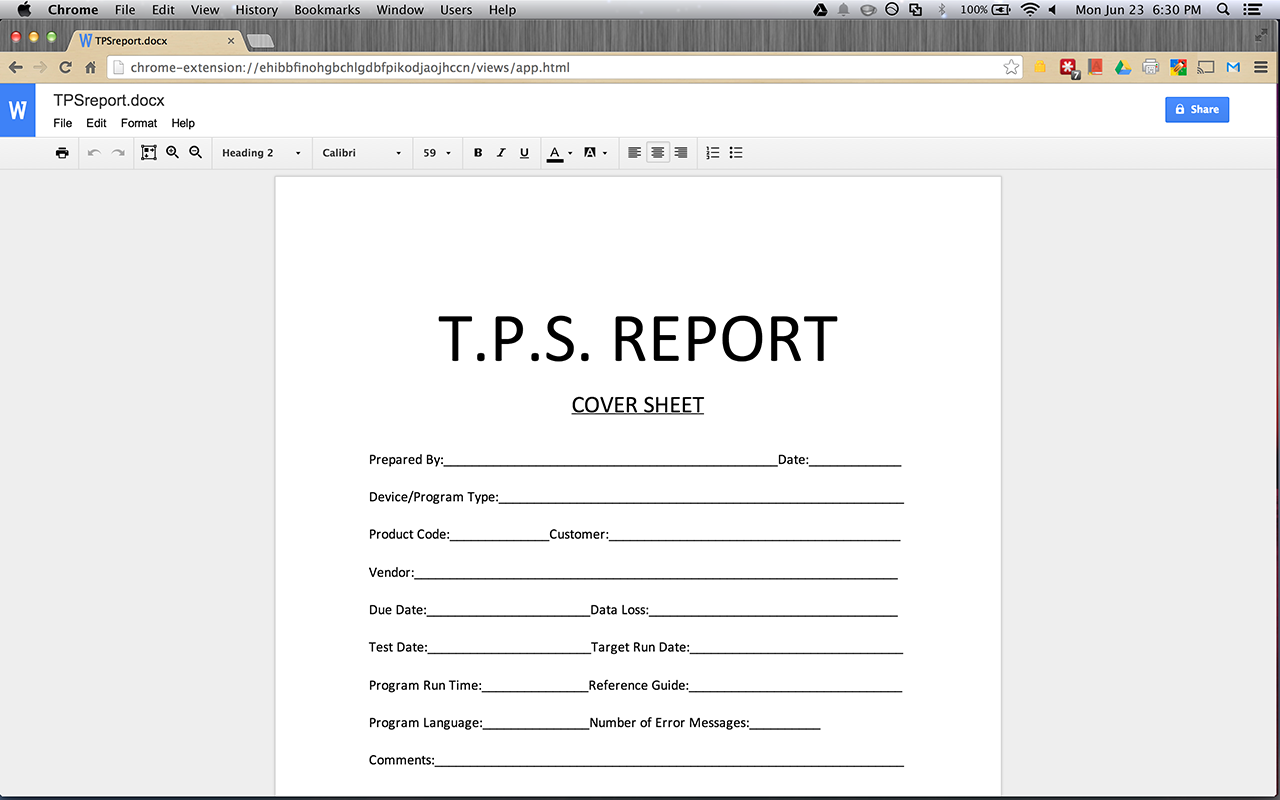Toggle underline formatting
The width and height of the screenshot is (1280, 800).
click(x=524, y=153)
